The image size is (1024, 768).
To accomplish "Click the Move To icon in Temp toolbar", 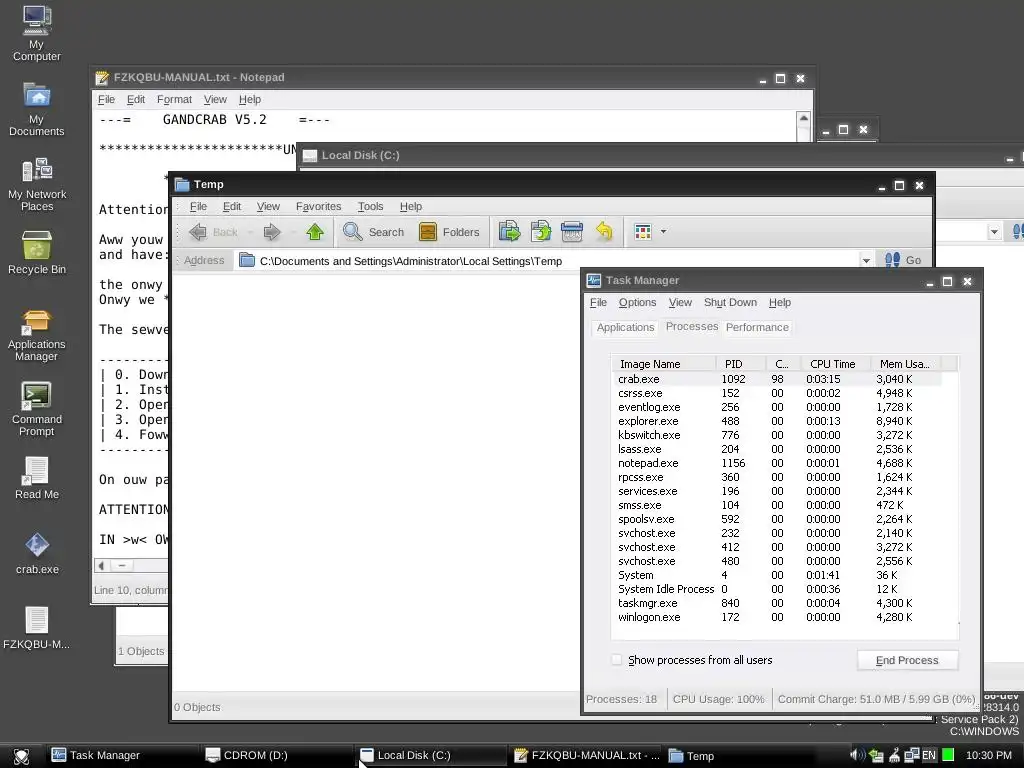I will (x=509, y=232).
